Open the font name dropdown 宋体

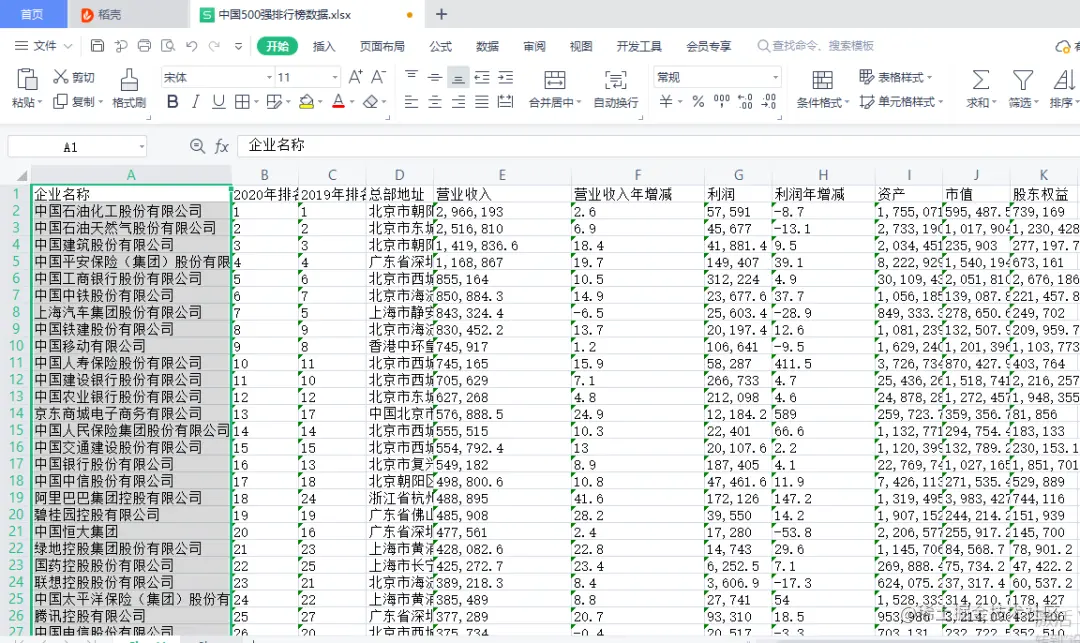(269, 77)
